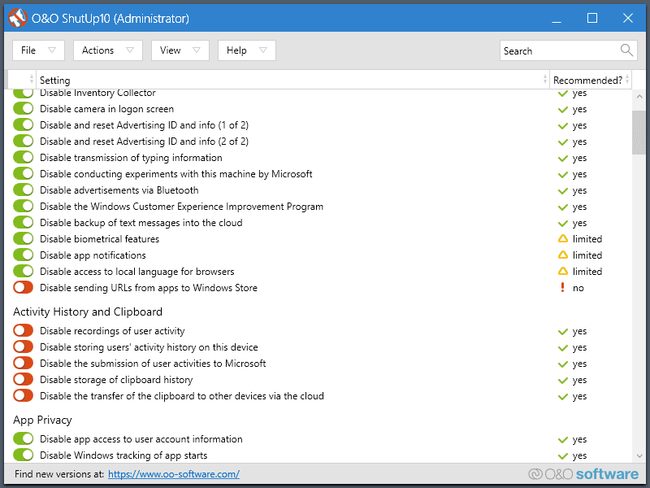Maximize the ShutUp10 window
The height and width of the screenshot is (488, 650).
[592, 18]
